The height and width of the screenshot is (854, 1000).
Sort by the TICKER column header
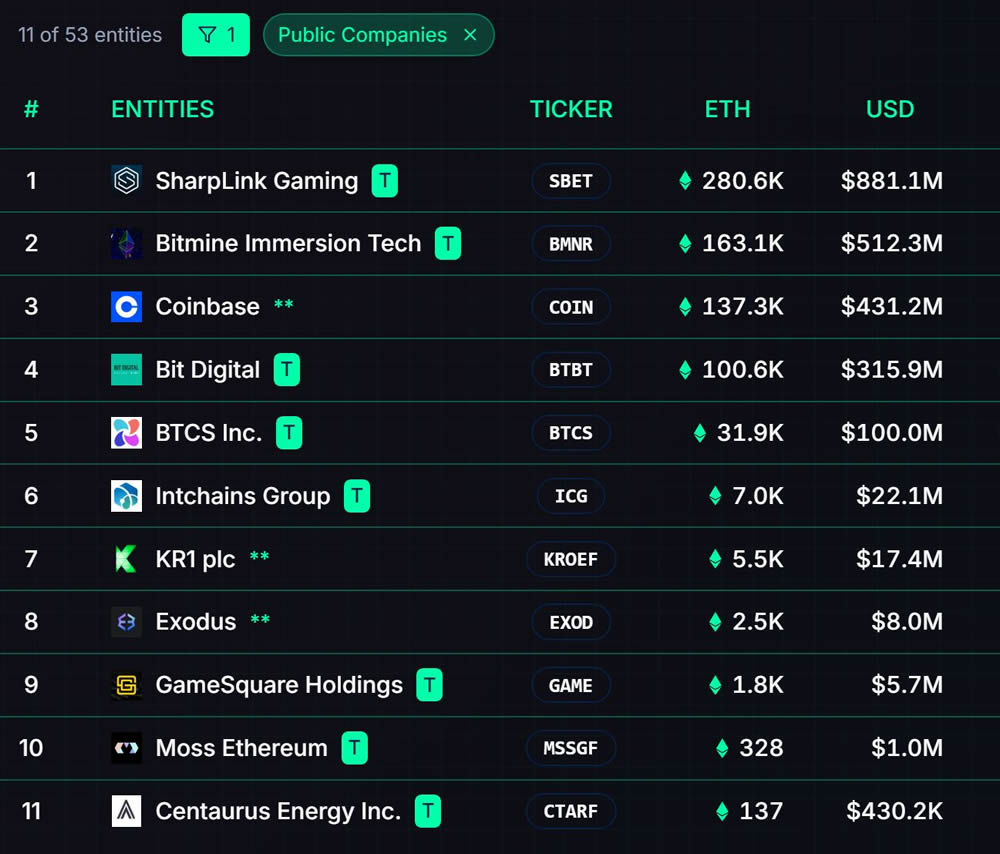click(x=571, y=109)
